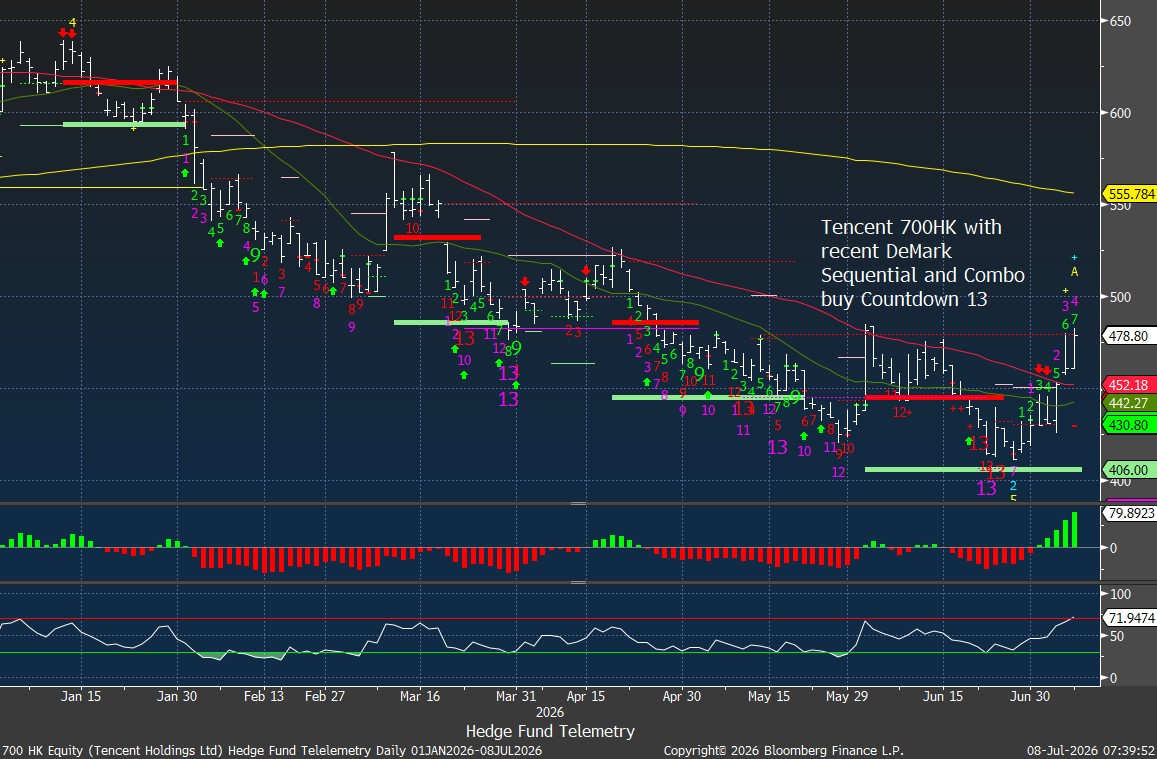Image resolution: width=1157 pixels, height=759 pixels.
Task: Select the 600 price axis tick
Action: pos(1120,113)
